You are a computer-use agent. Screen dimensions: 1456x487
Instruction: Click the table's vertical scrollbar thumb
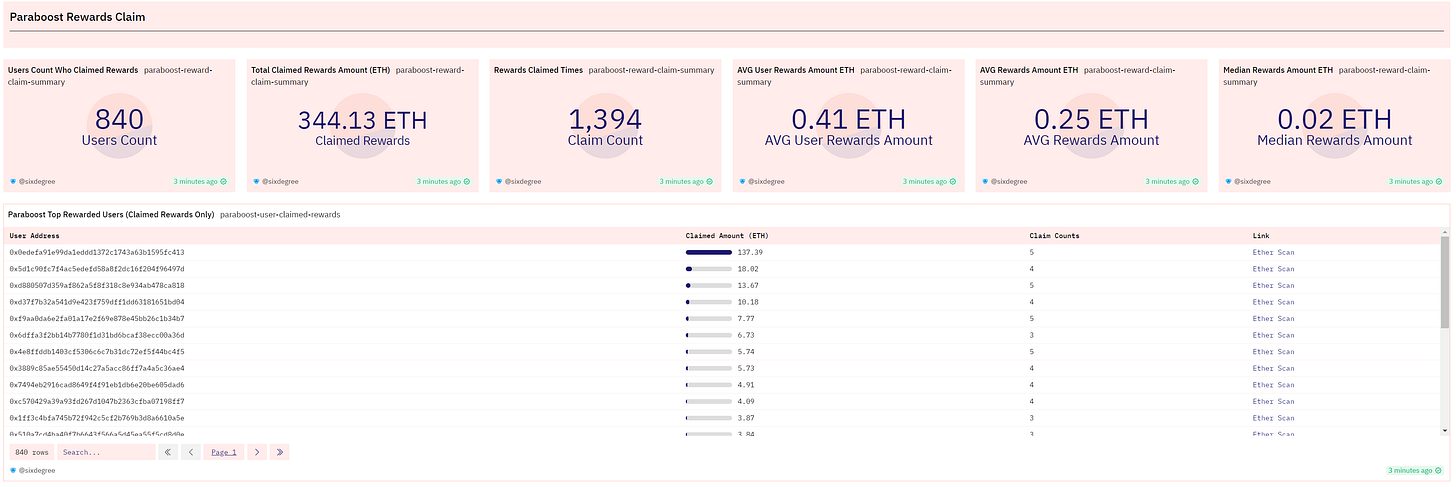(x=1444, y=283)
